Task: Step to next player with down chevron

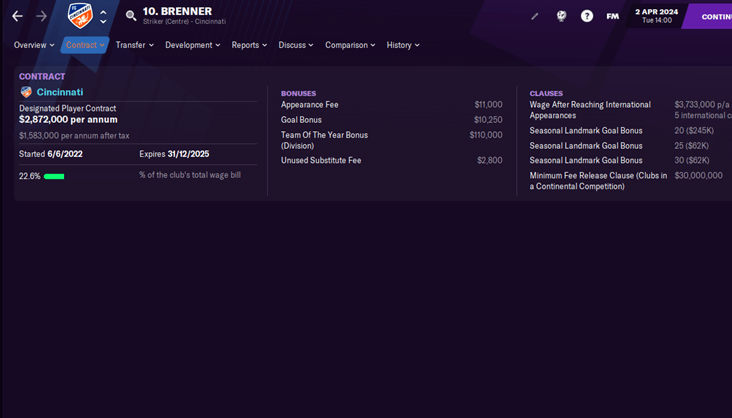Action: [x=103, y=22]
